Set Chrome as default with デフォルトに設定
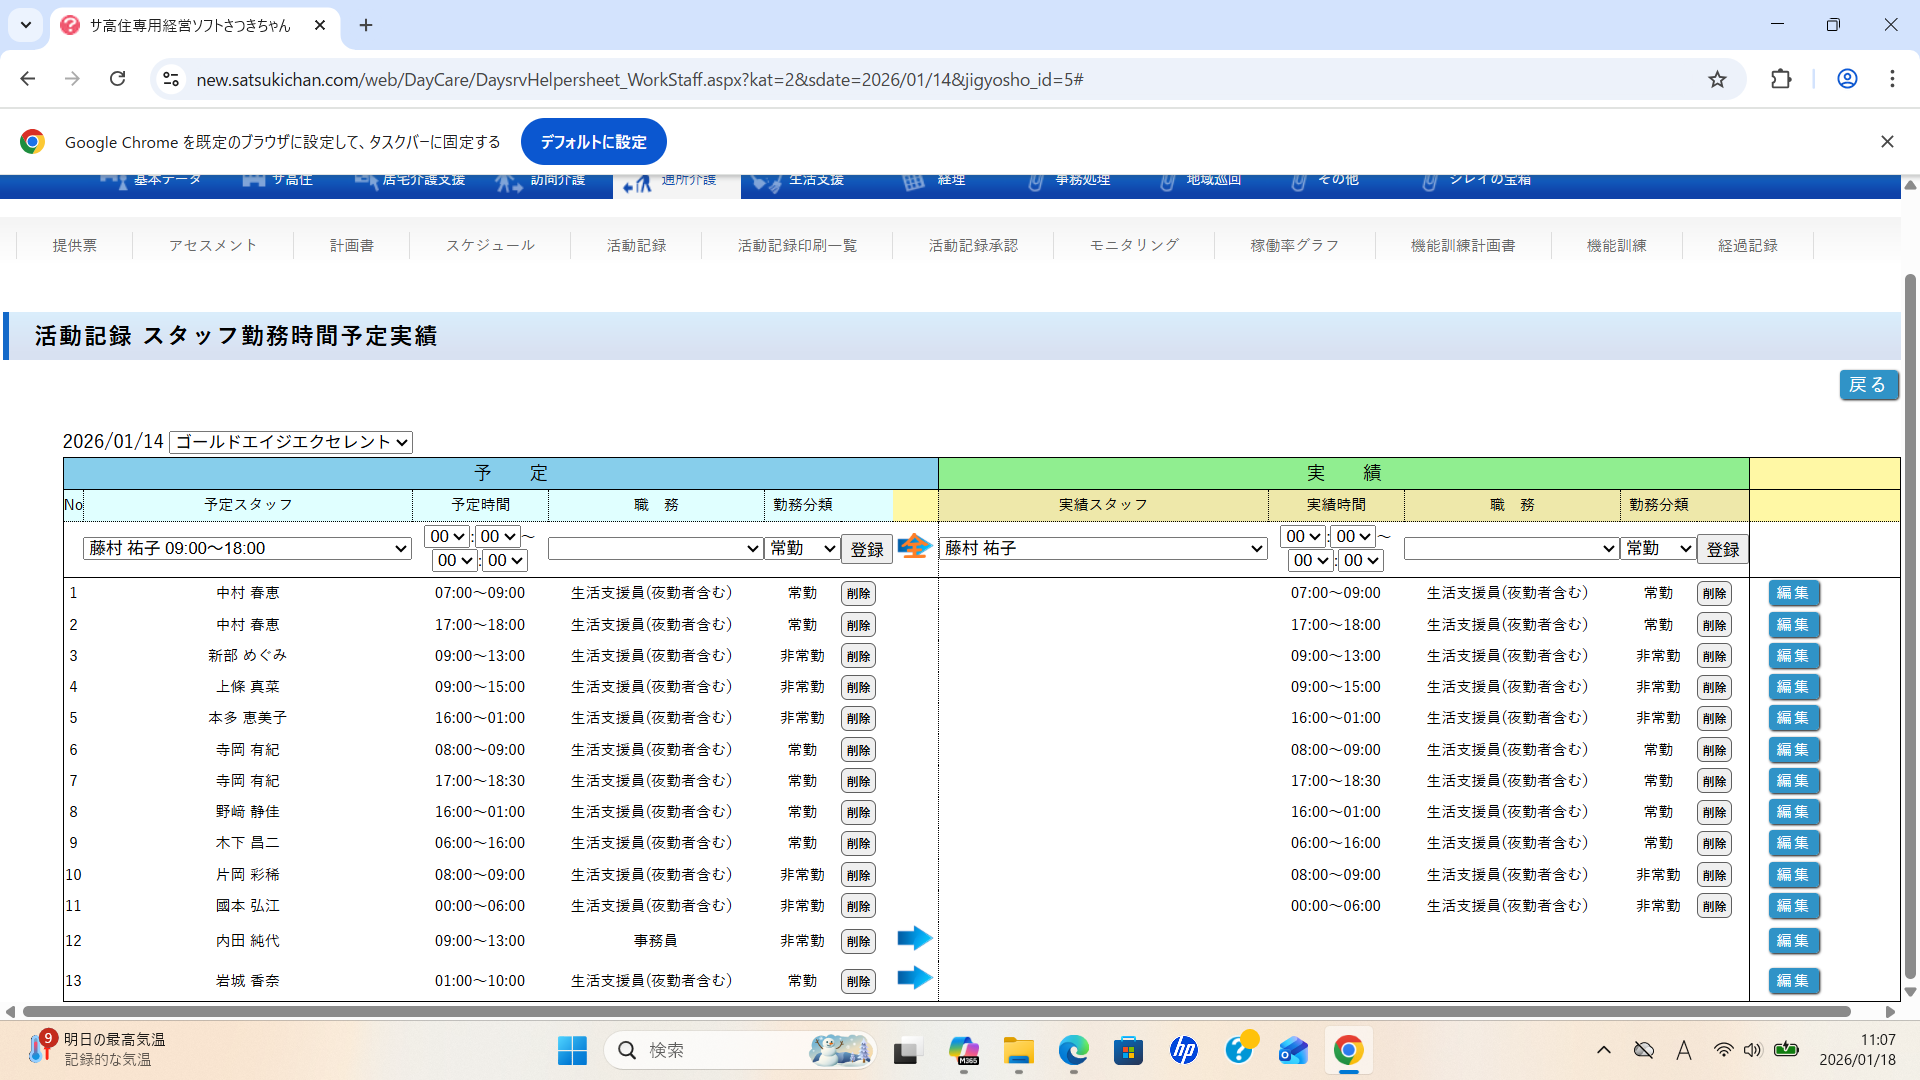 (593, 142)
